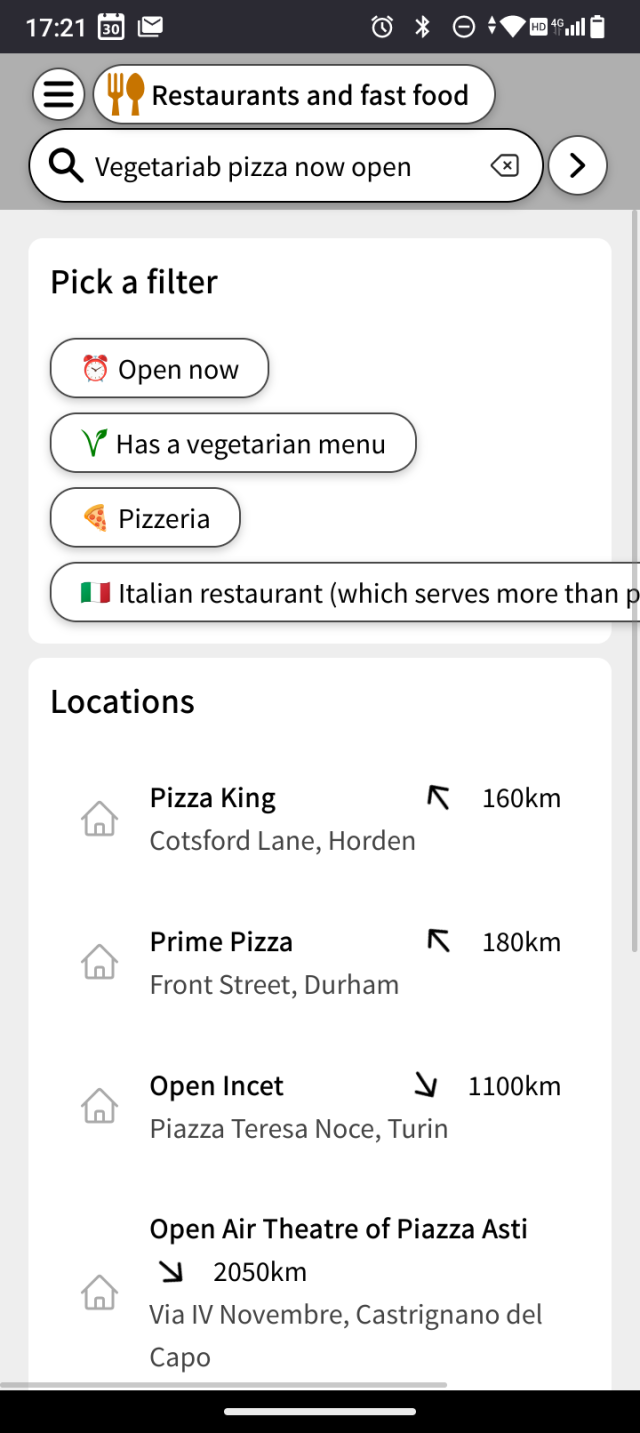
Task: Open the Pizza King location result
Action: (x=283, y=818)
